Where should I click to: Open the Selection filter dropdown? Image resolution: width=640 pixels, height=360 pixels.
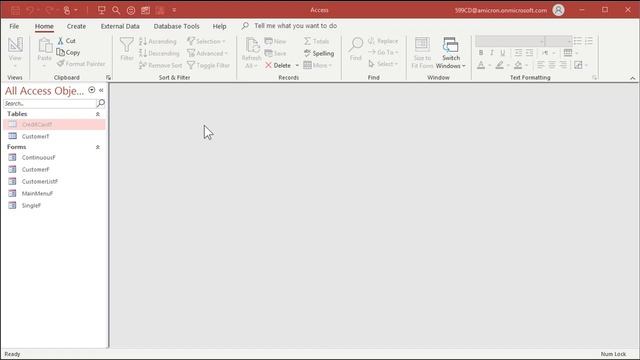pos(207,41)
